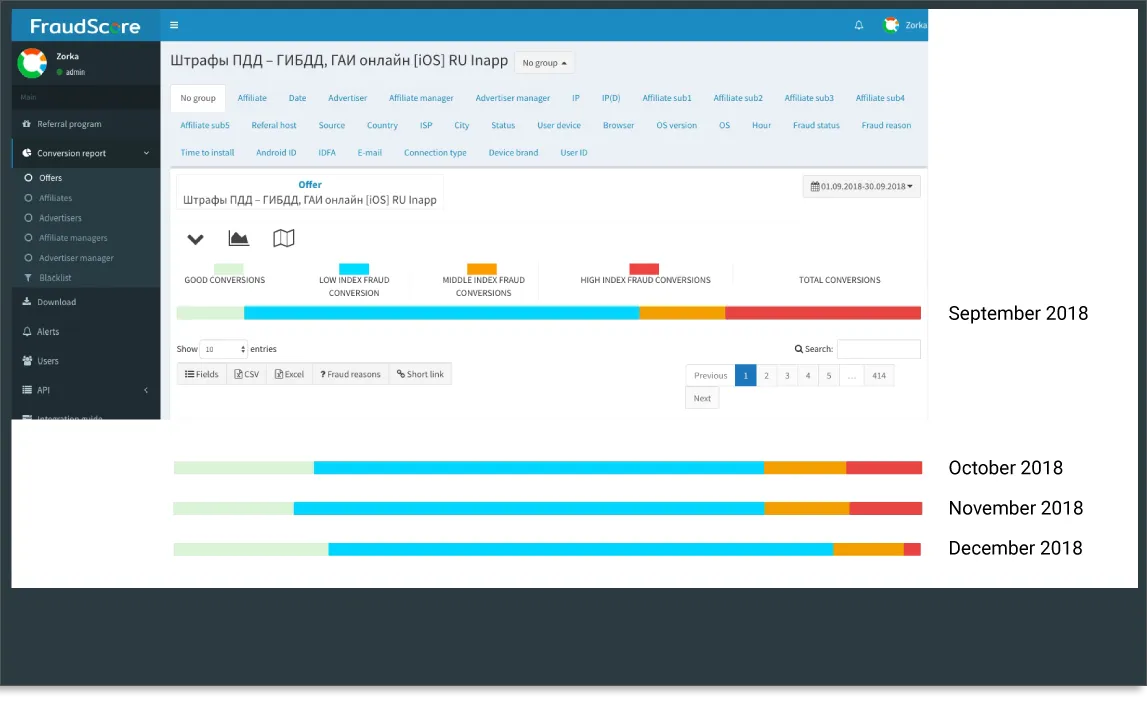Export data with the CSV button
The width and height of the screenshot is (1147, 708).
[x=246, y=374]
